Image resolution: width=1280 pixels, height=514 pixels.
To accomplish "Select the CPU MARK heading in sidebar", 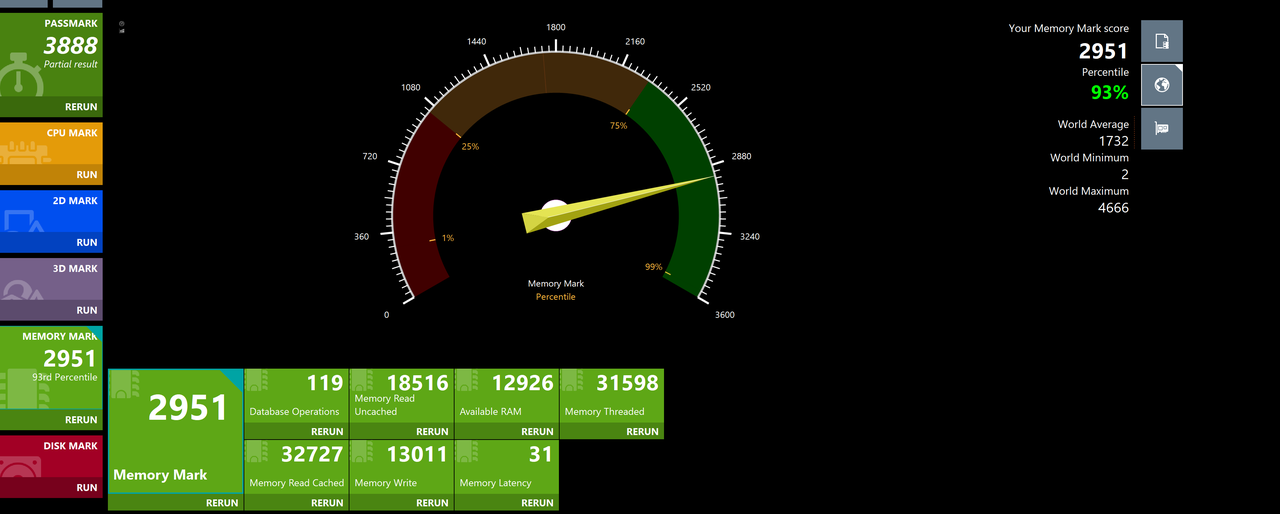I will (72, 133).
